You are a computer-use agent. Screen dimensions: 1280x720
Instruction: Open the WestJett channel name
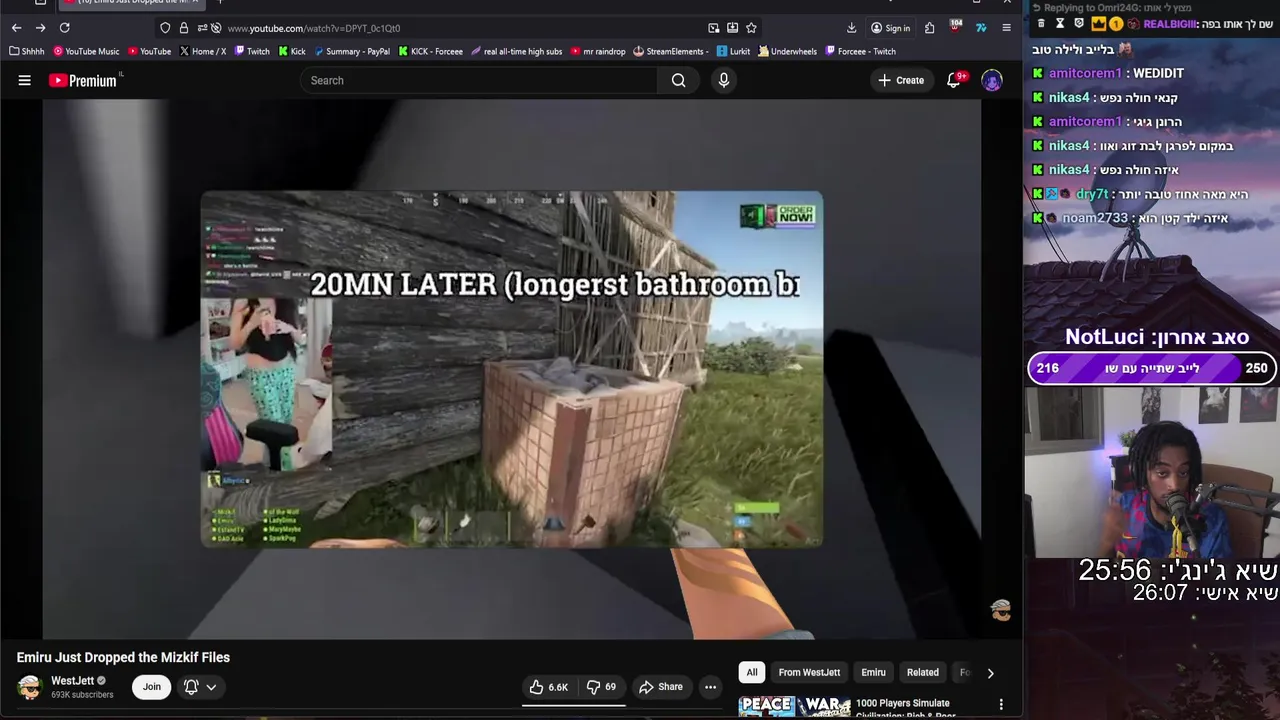(72, 681)
